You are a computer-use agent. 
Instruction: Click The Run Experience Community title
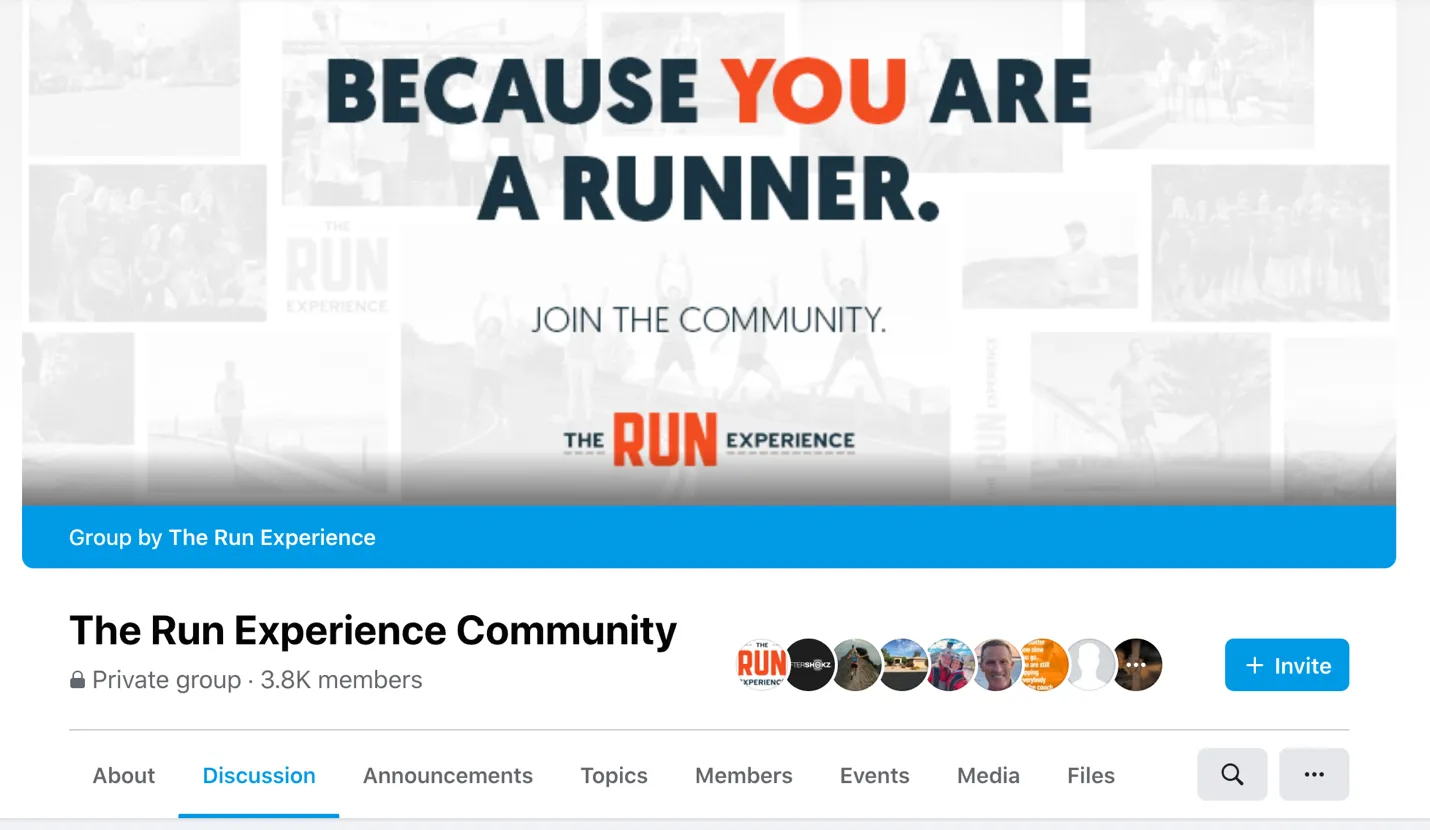pyautogui.click(x=373, y=630)
